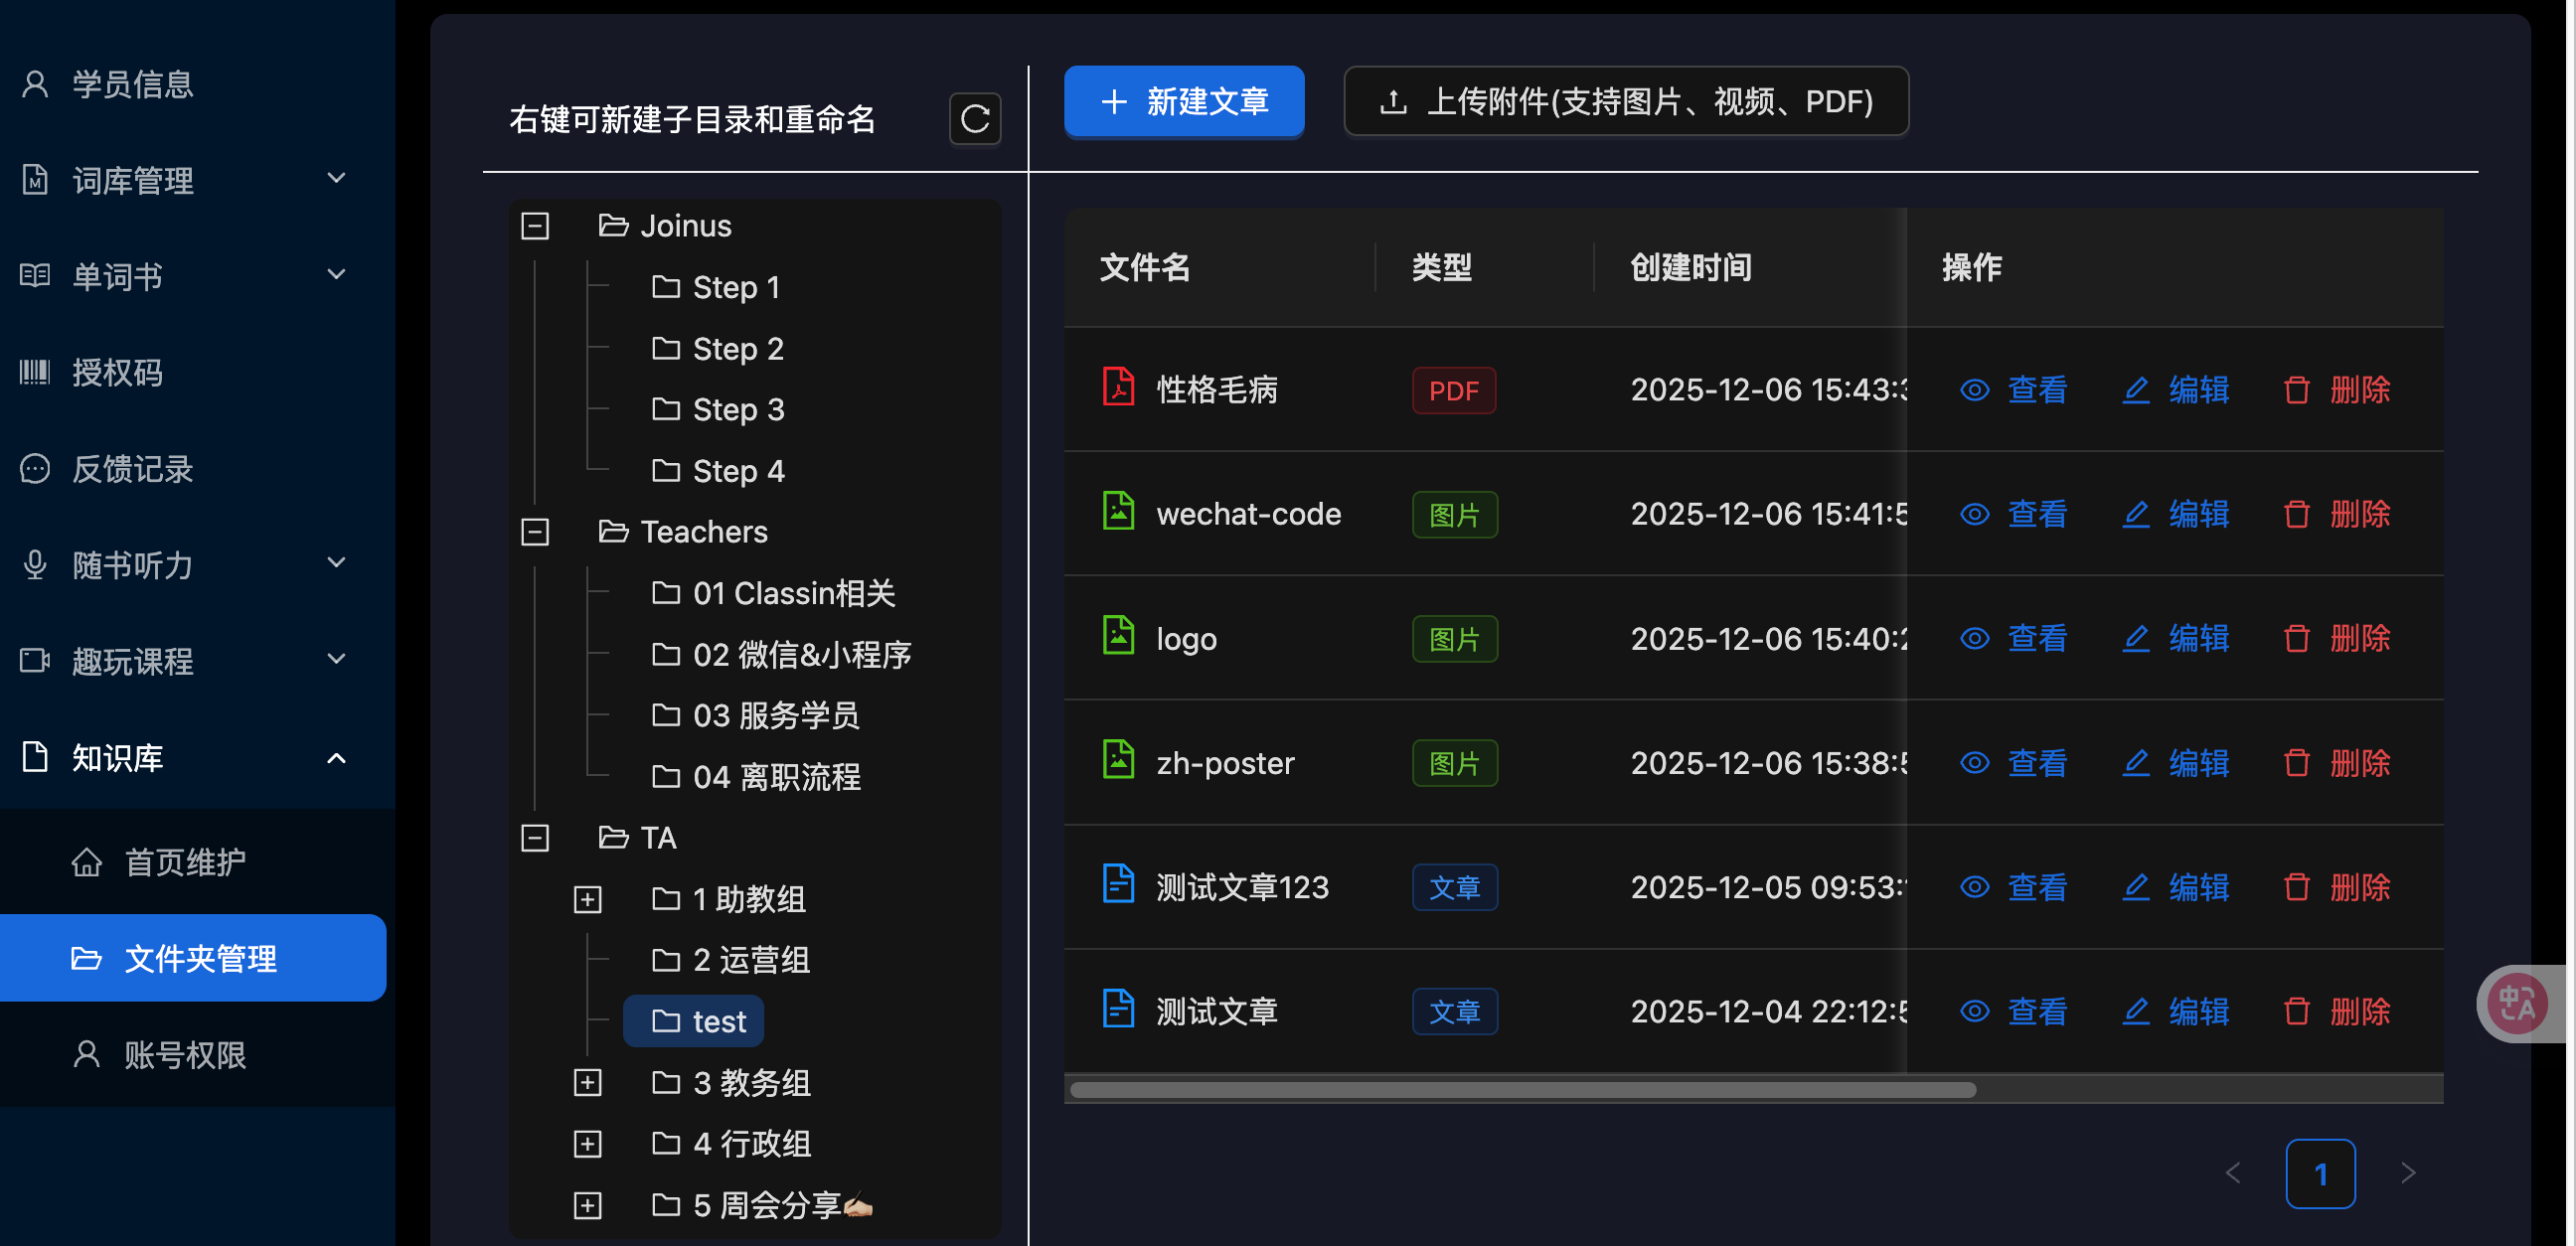Click the refresh icon beside directory hint
Image resolution: width=2576 pixels, height=1246 pixels.
point(974,119)
